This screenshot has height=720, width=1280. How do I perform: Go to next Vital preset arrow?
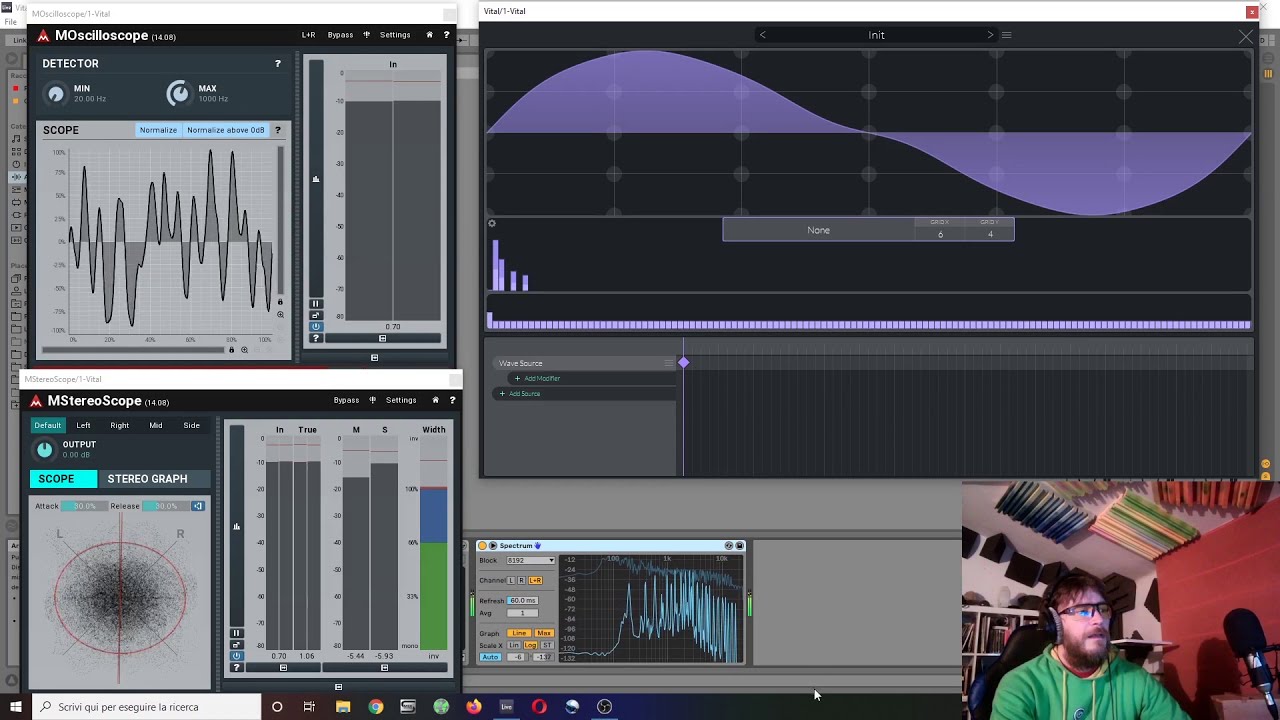point(990,35)
